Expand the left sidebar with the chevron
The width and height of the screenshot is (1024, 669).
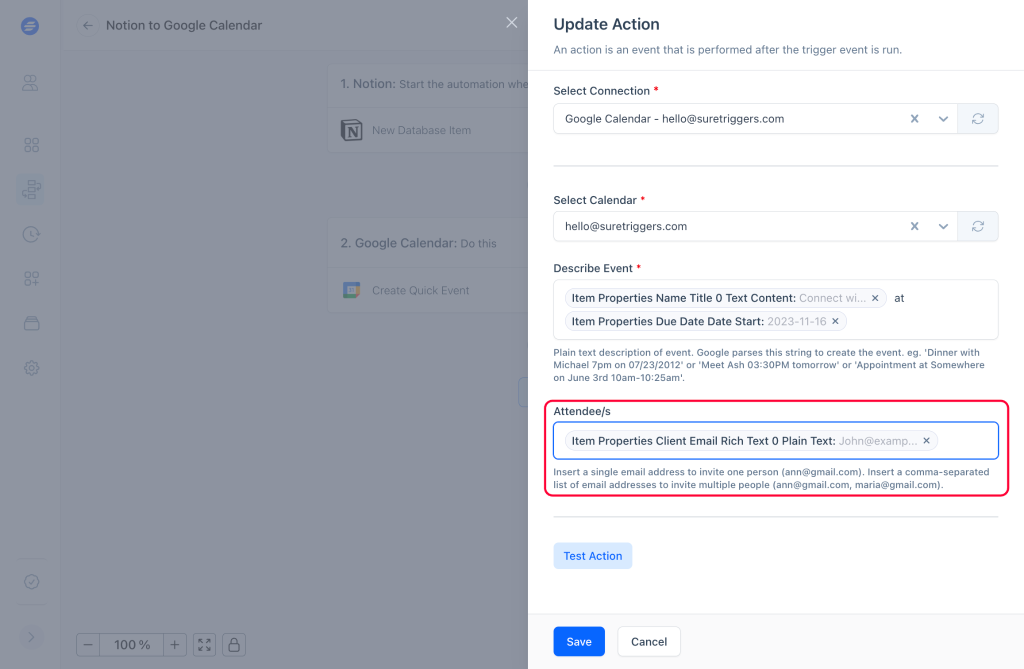point(31,637)
